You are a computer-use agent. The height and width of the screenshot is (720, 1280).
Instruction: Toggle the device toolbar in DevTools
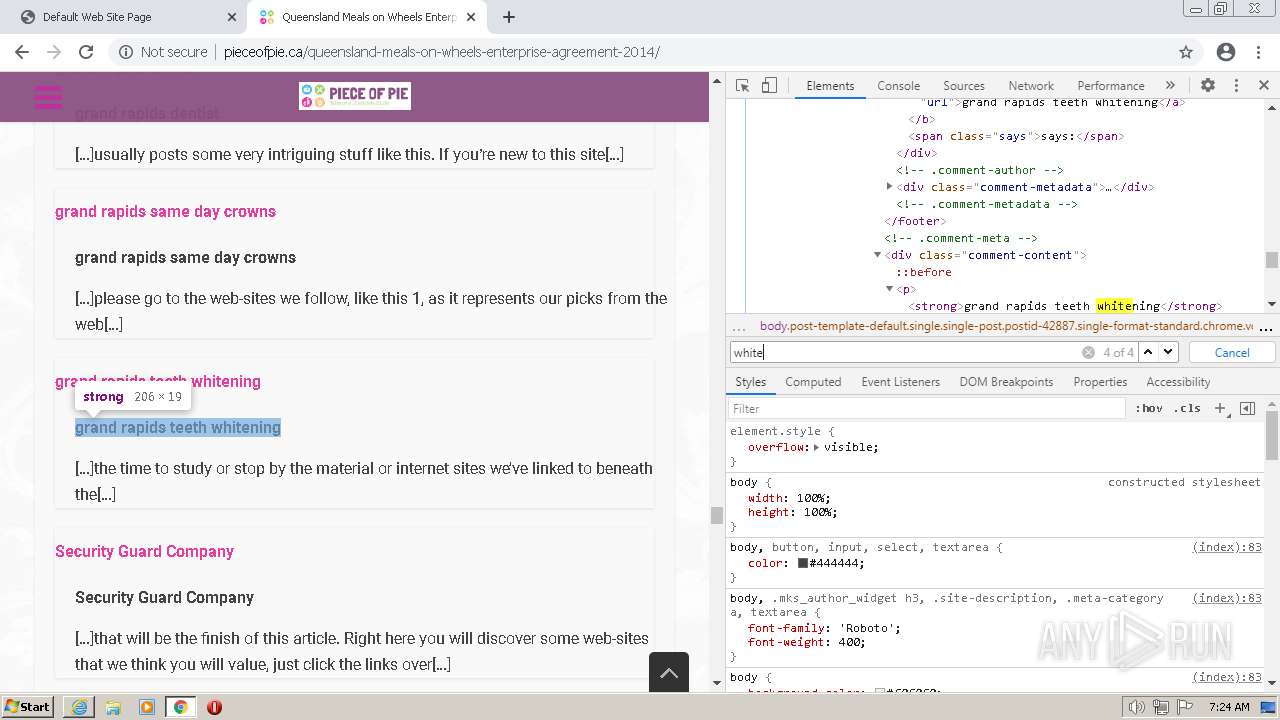pyautogui.click(x=769, y=86)
